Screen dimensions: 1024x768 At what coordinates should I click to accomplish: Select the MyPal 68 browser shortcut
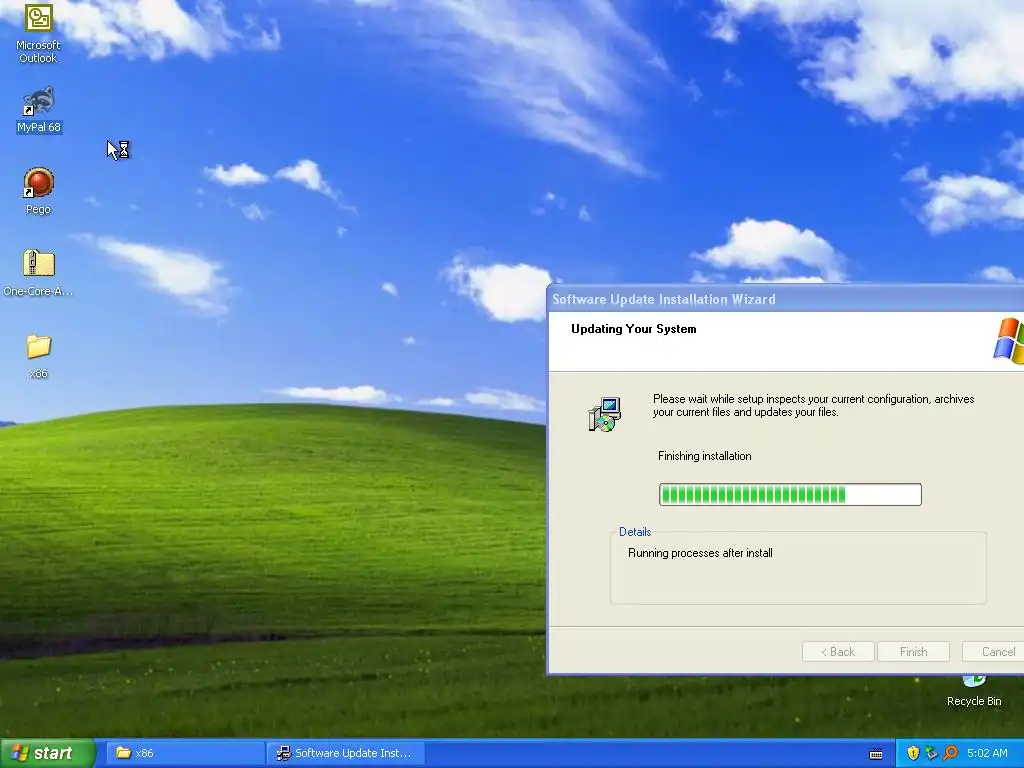39,110
